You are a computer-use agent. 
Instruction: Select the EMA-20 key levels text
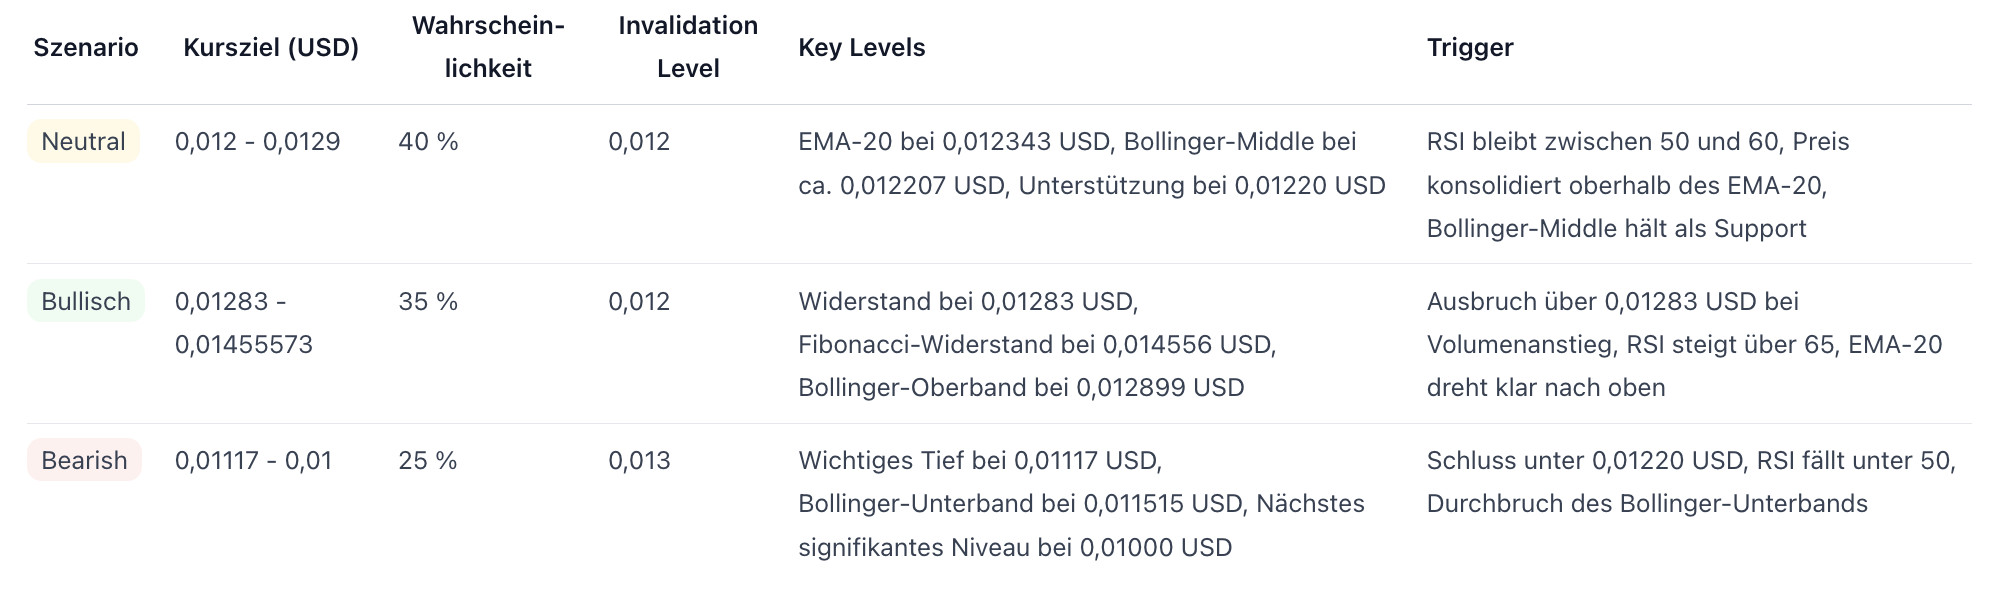pyautogui.click(x=1091, y=163)
